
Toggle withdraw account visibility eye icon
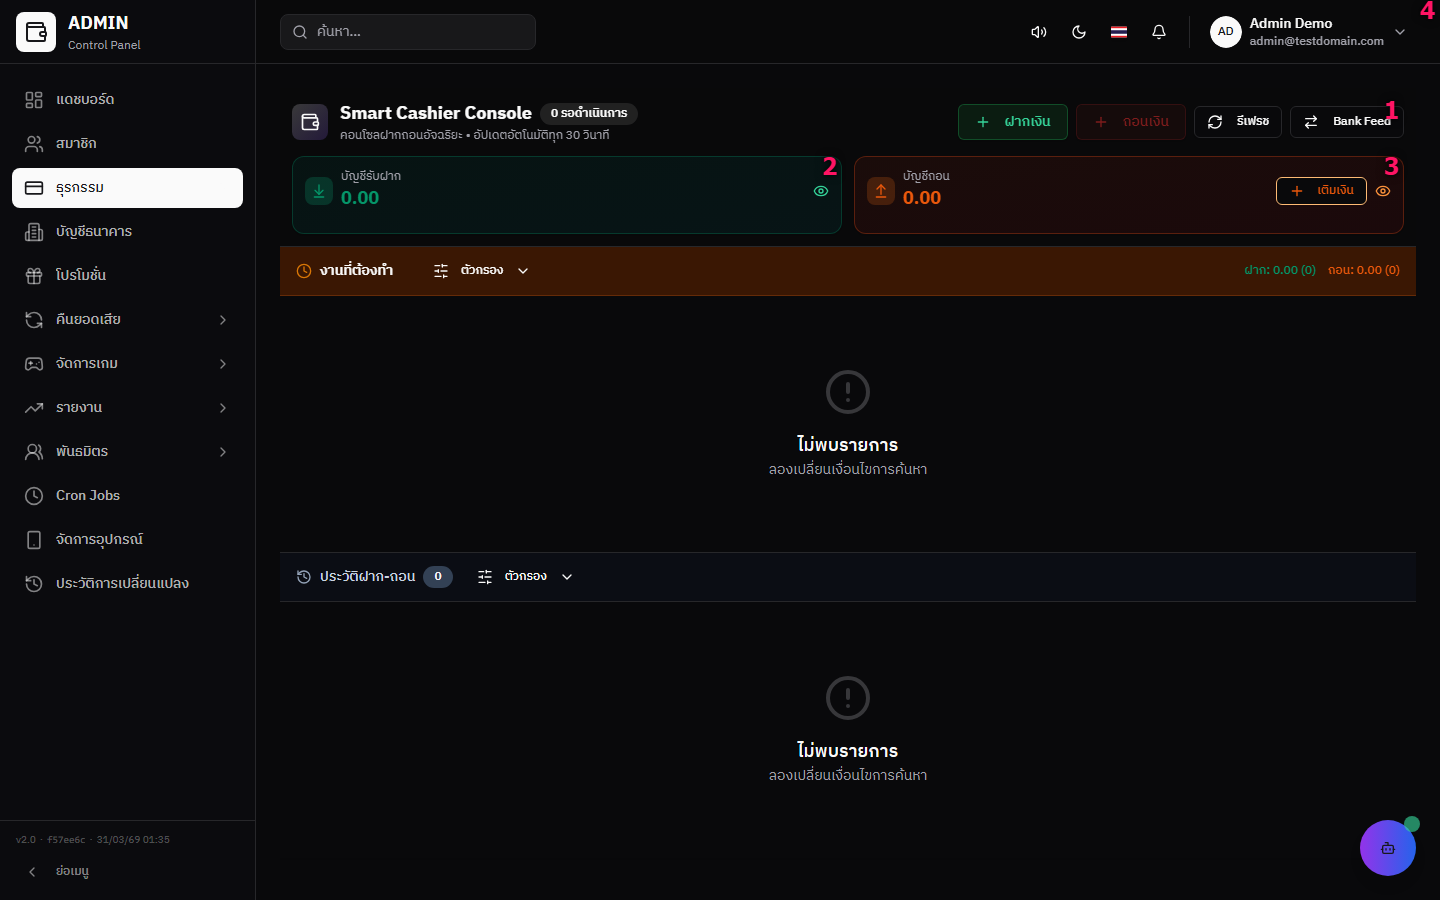1383,191
